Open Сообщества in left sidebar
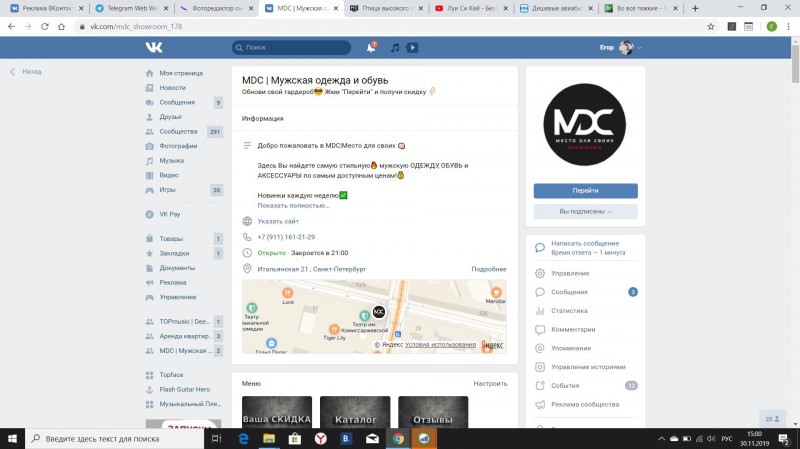 pyautogui.click(x=178, y=131)
